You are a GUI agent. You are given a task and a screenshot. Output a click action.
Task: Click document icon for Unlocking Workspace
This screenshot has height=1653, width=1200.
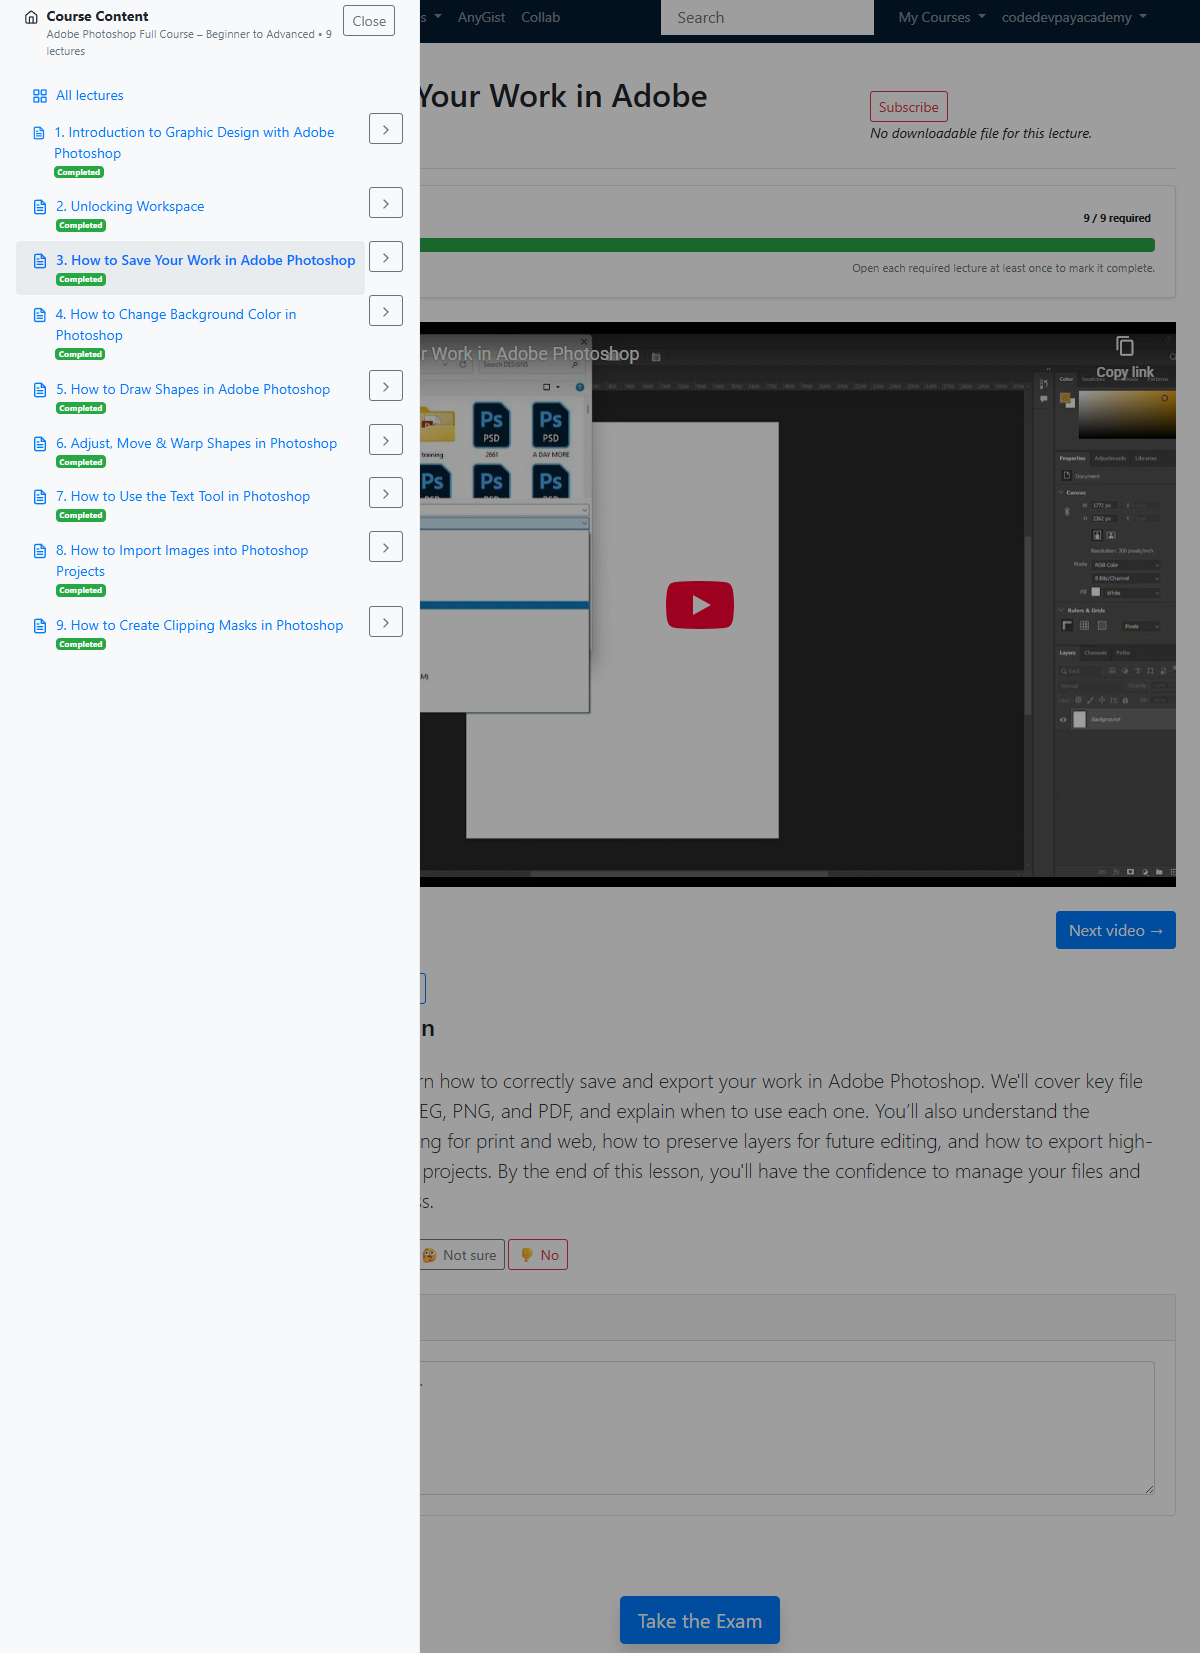click(40, 207)
